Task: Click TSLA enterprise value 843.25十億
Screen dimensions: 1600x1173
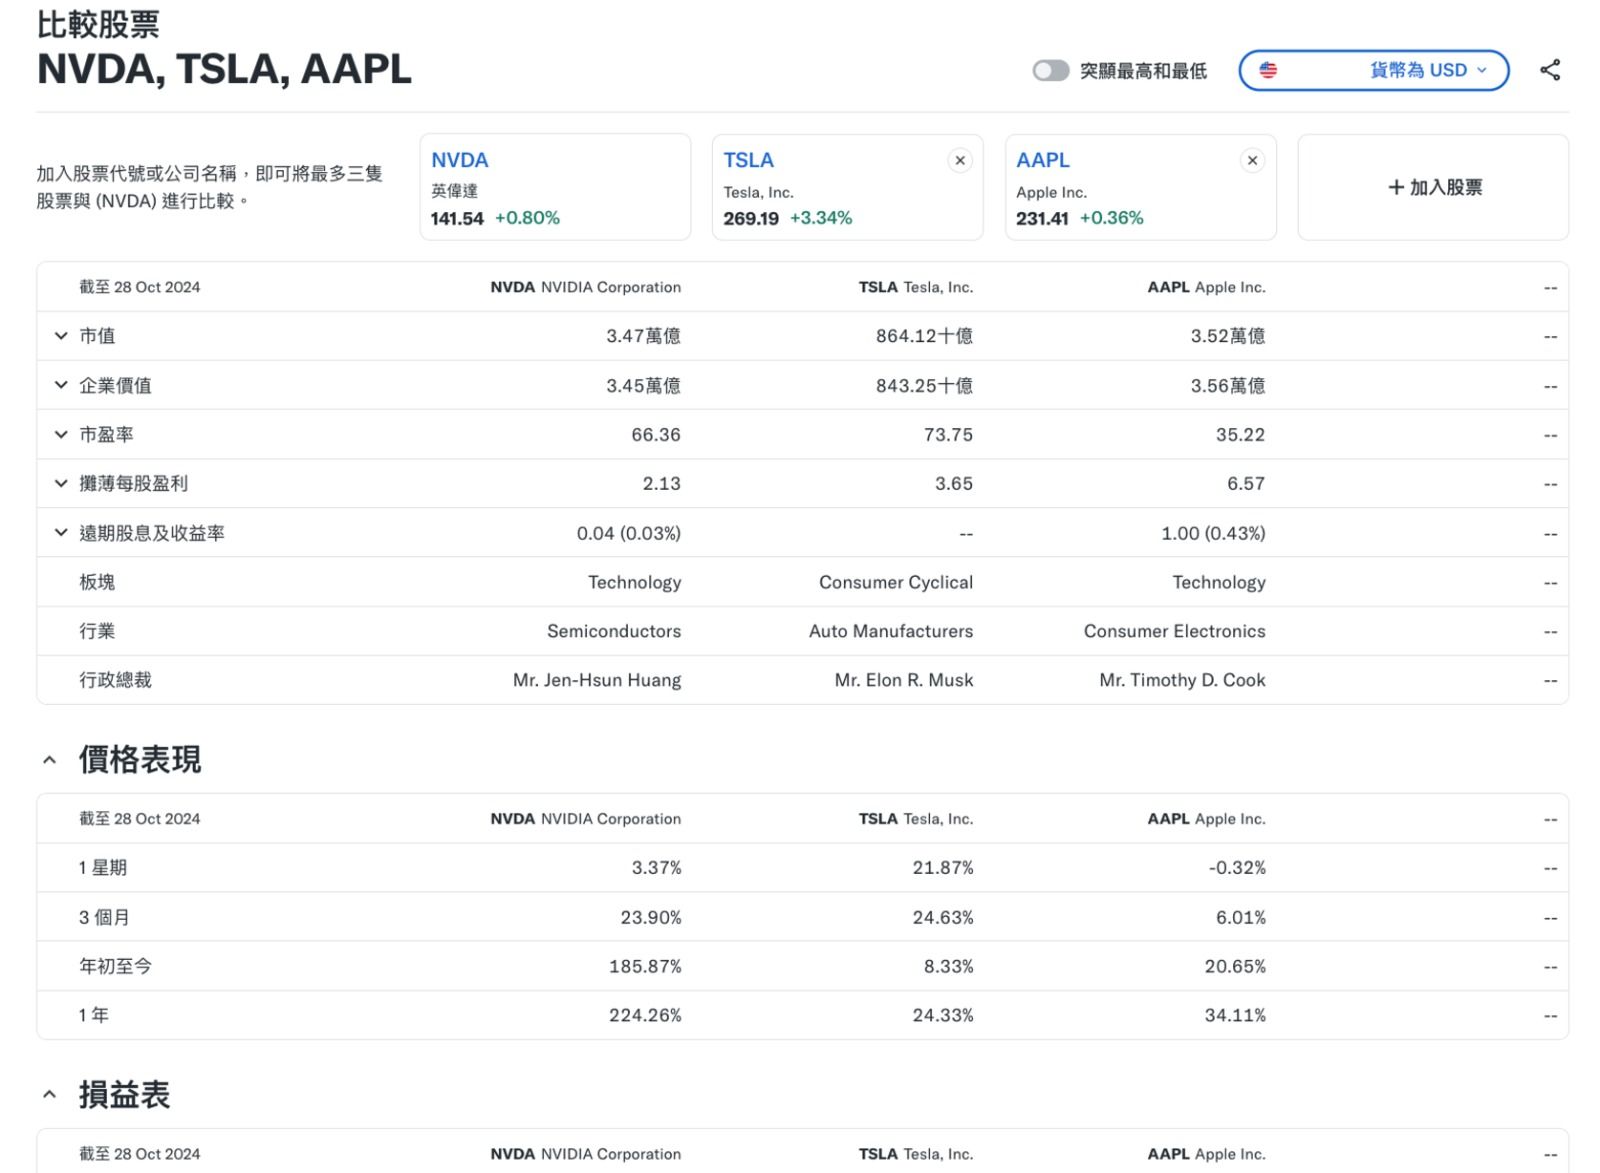Action: [924, 385]
